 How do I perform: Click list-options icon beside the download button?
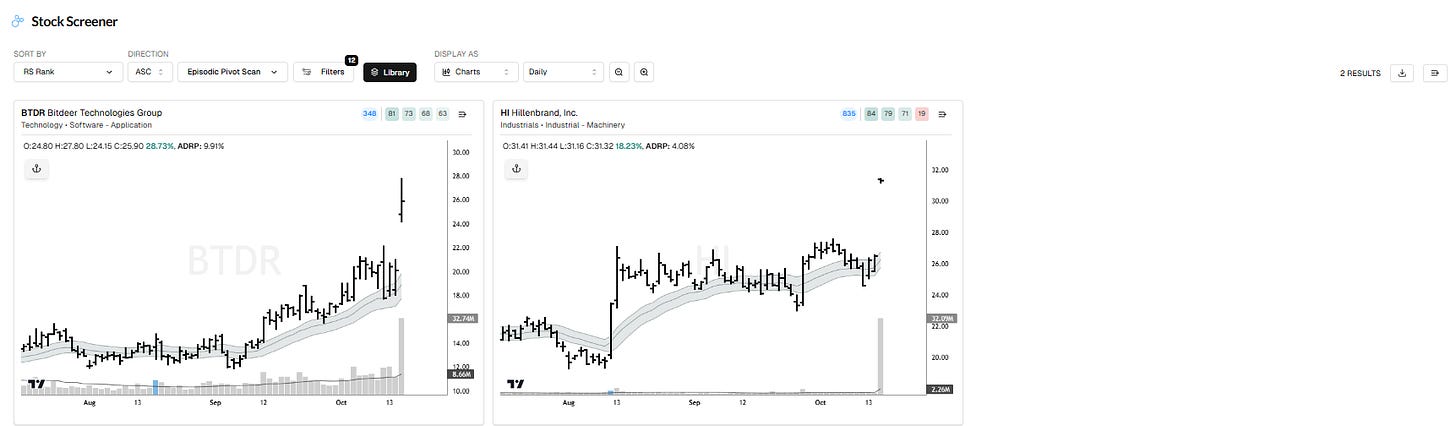pos(1433,73)
